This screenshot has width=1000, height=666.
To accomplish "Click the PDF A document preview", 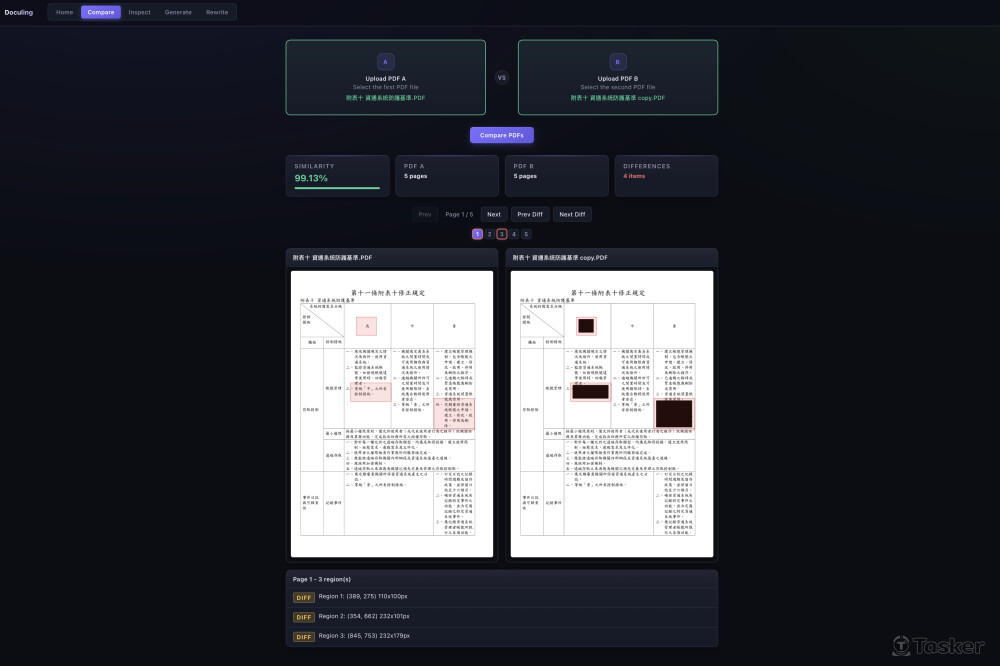I will pos(392,414).
